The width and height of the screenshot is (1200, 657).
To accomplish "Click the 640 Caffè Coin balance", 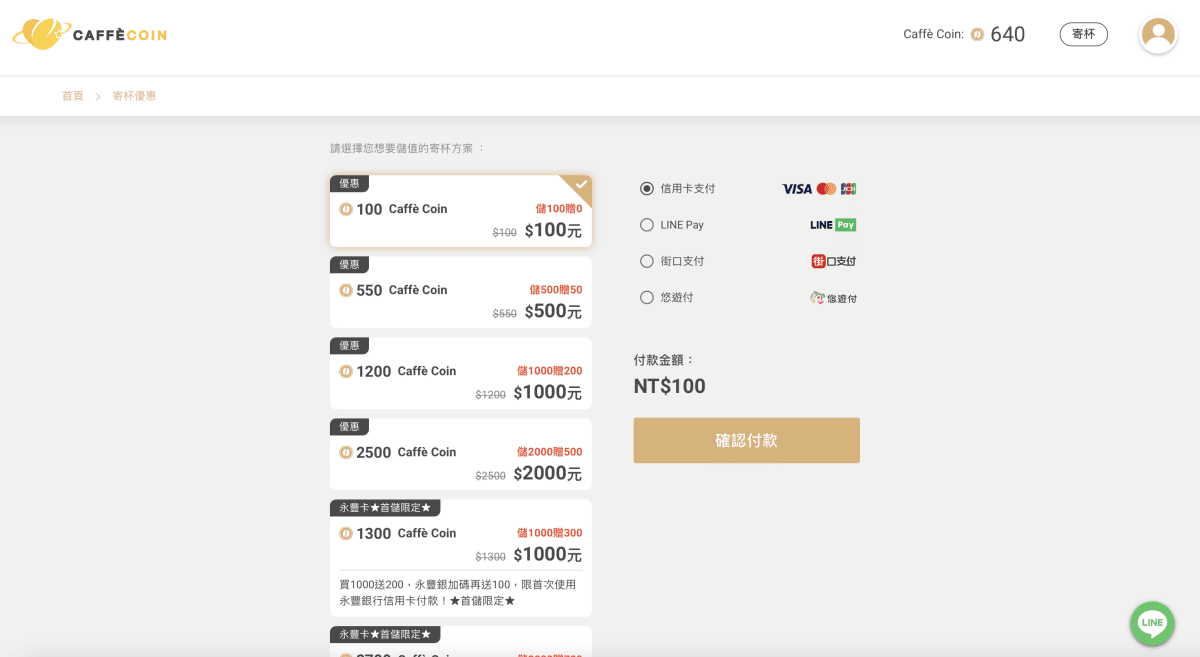I will point(1007,35).
